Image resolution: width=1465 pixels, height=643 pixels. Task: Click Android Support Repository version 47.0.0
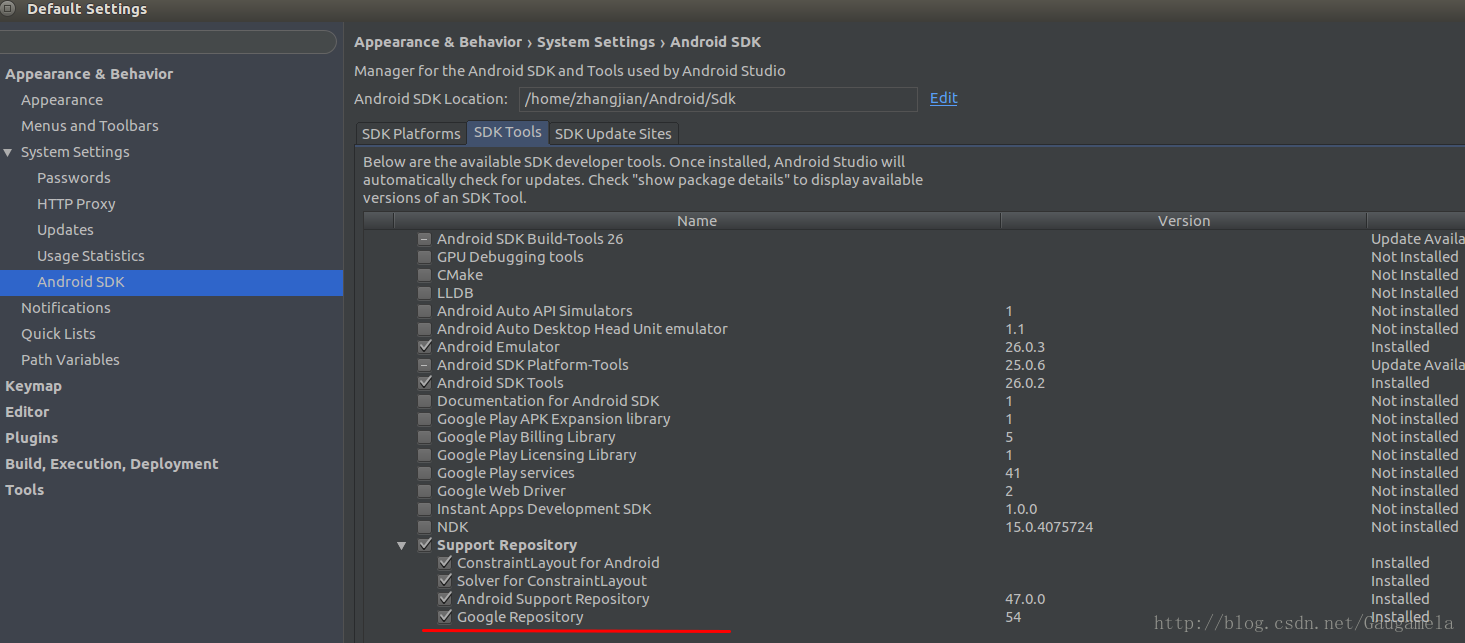click(x=1025, y=599)
